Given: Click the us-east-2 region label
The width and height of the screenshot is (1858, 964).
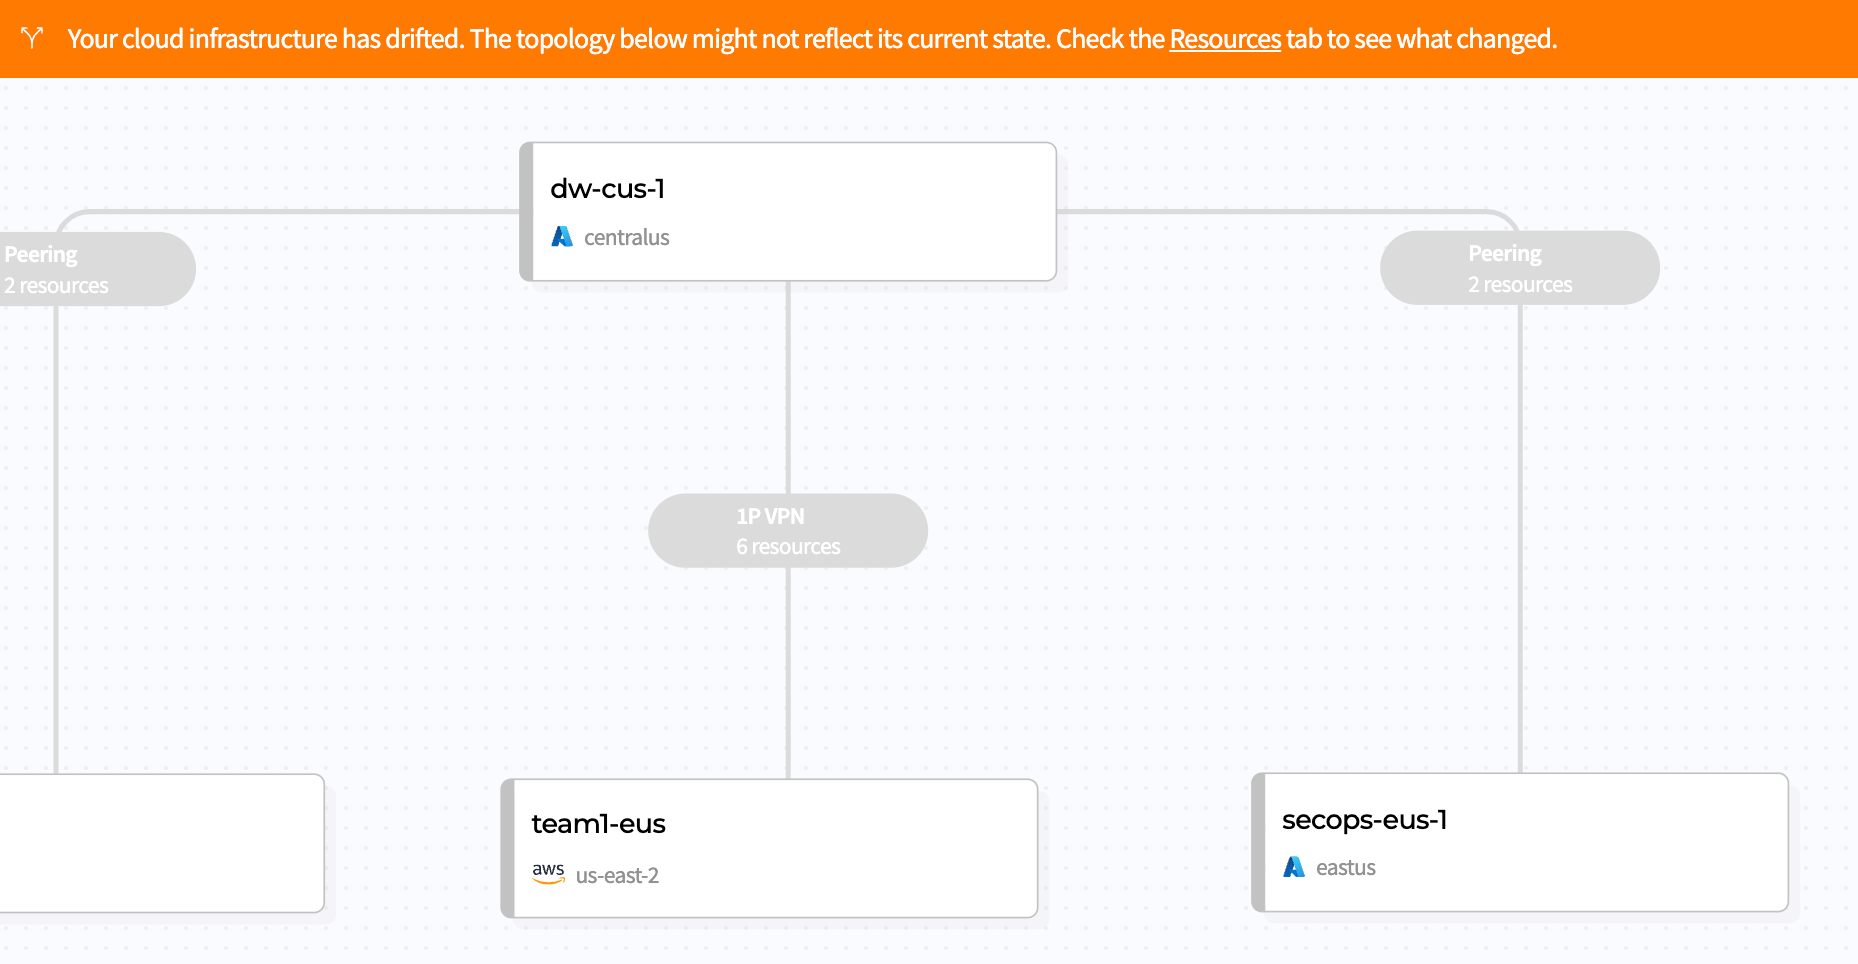Looking at the screenshot, I should pos(617,875).
